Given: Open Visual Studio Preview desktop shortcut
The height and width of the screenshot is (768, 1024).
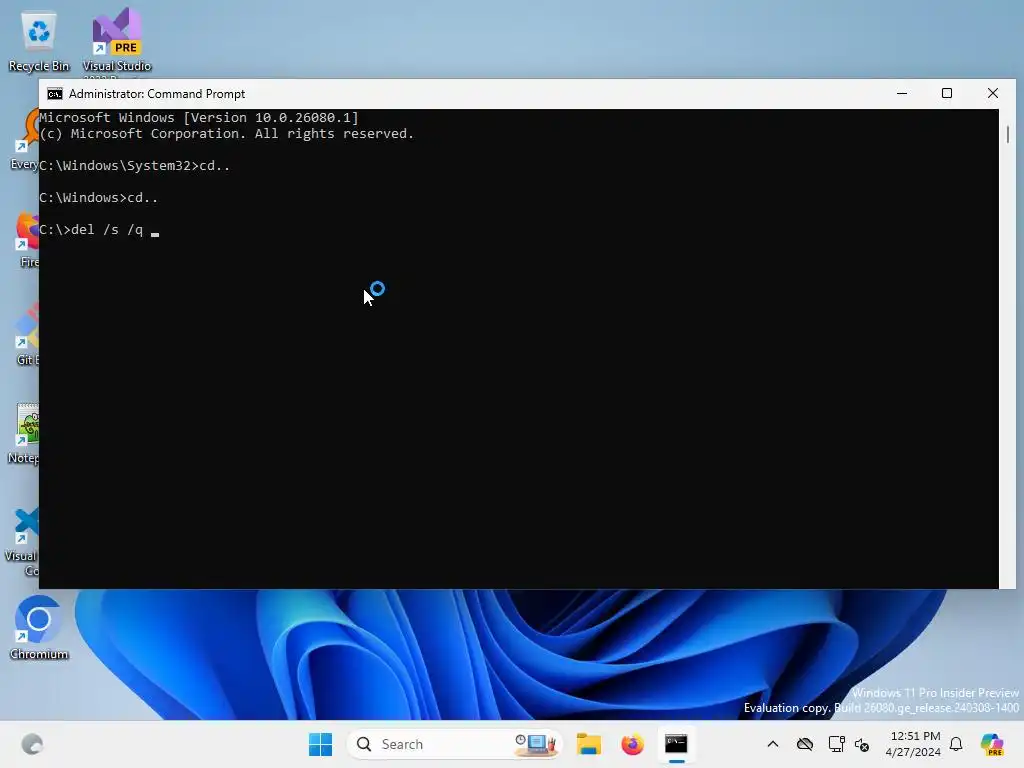Looking at the screenshot, I should (117, 41).
